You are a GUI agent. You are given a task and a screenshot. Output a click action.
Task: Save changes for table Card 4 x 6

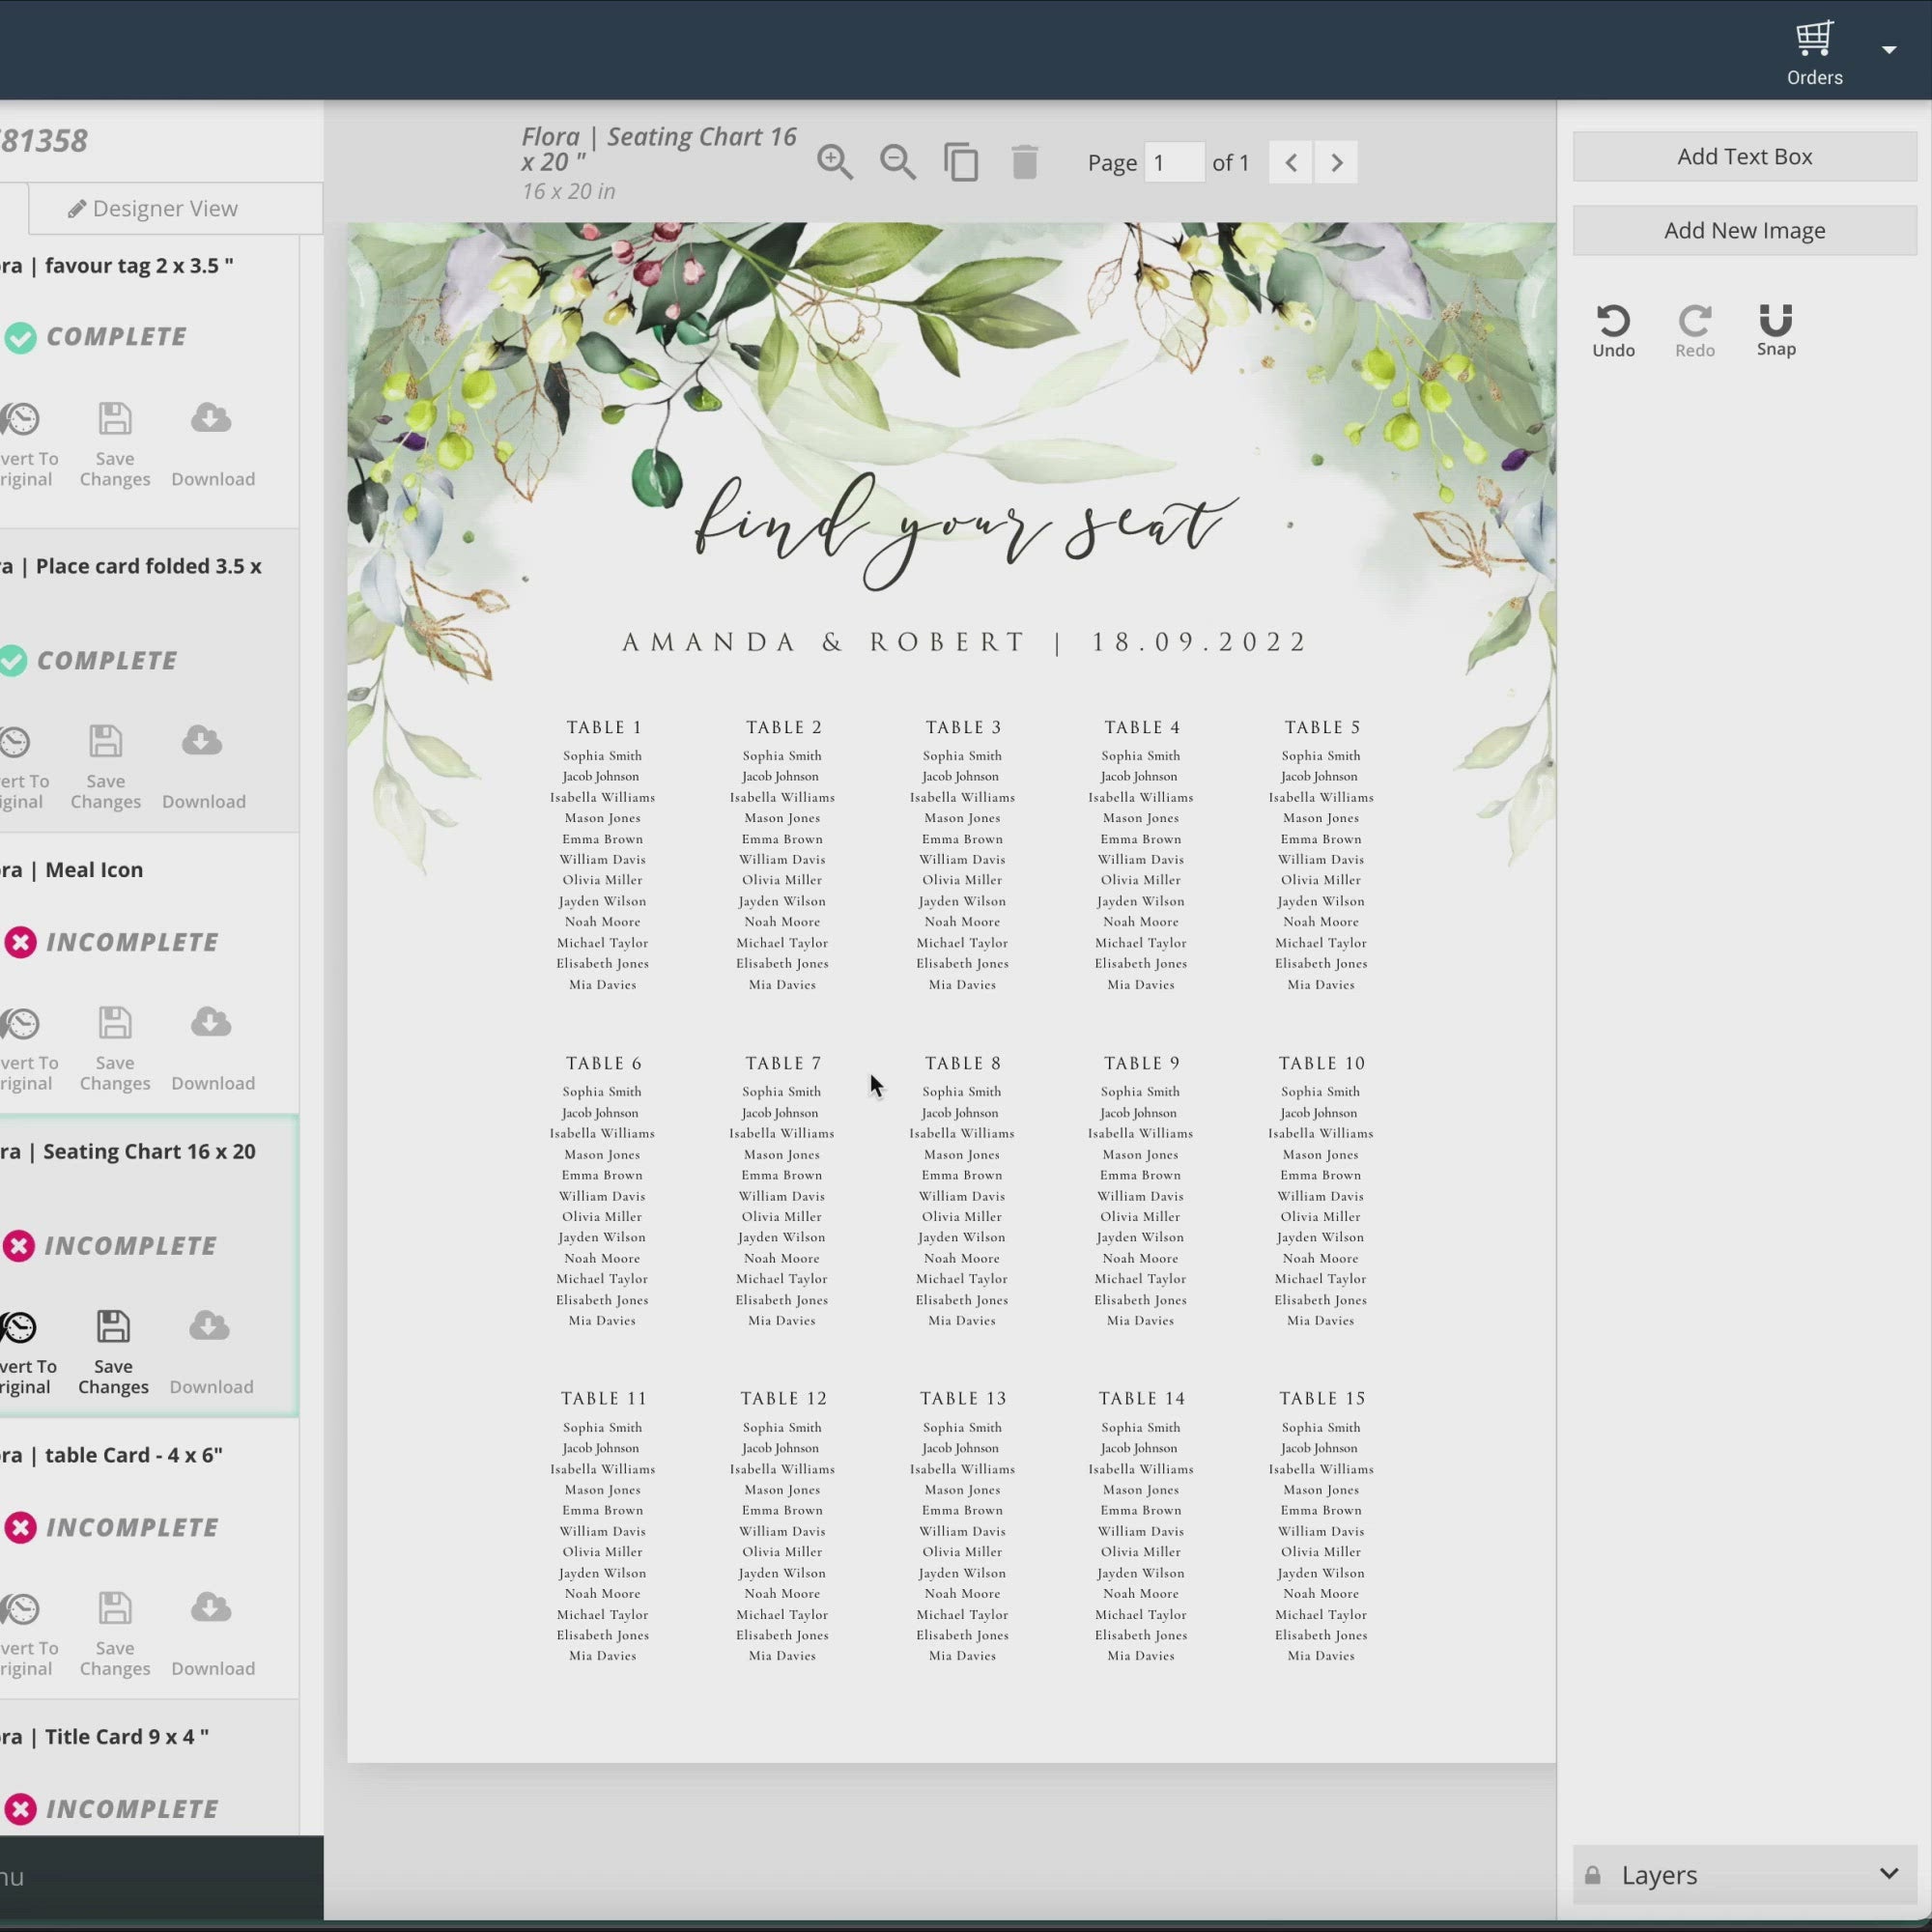click(x=115, y=1634)
